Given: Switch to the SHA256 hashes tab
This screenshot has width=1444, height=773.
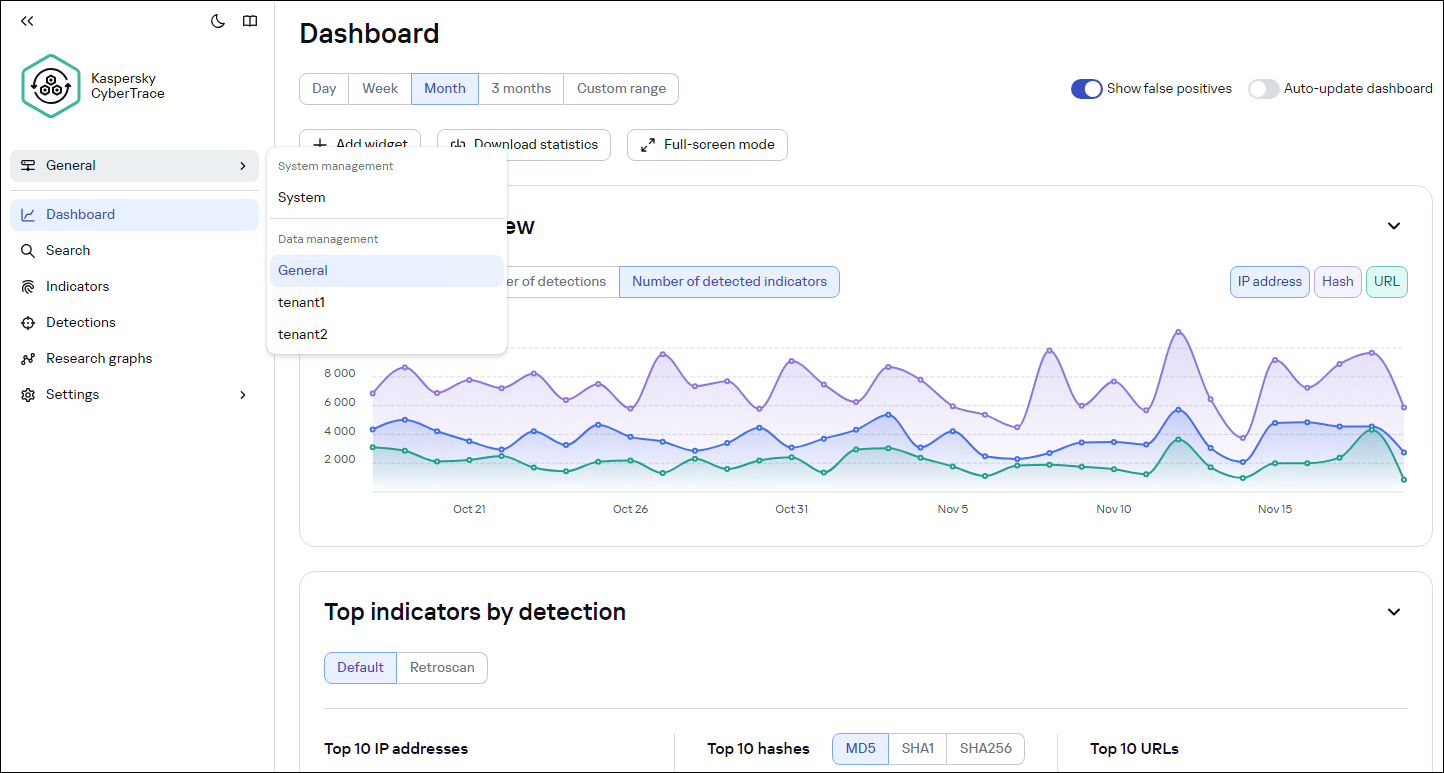Looking at the screenshot, I should [985, 748].
